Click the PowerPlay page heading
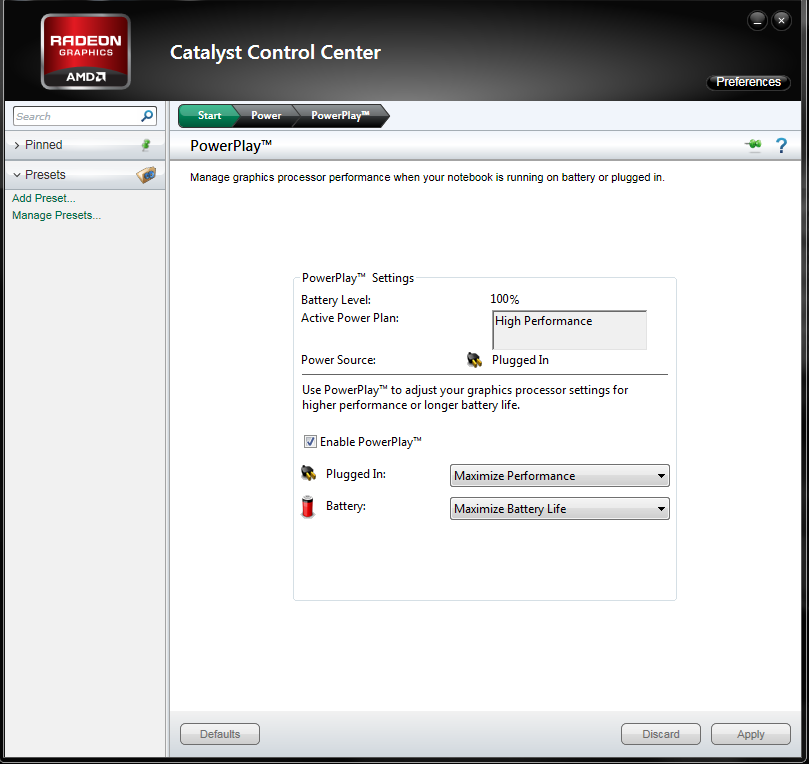 231,146
